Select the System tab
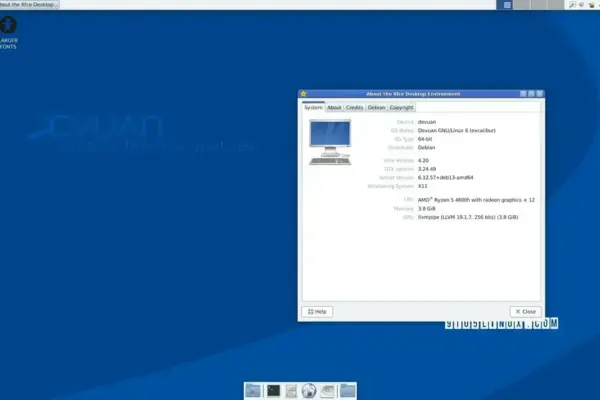 [x=313, y=108]
